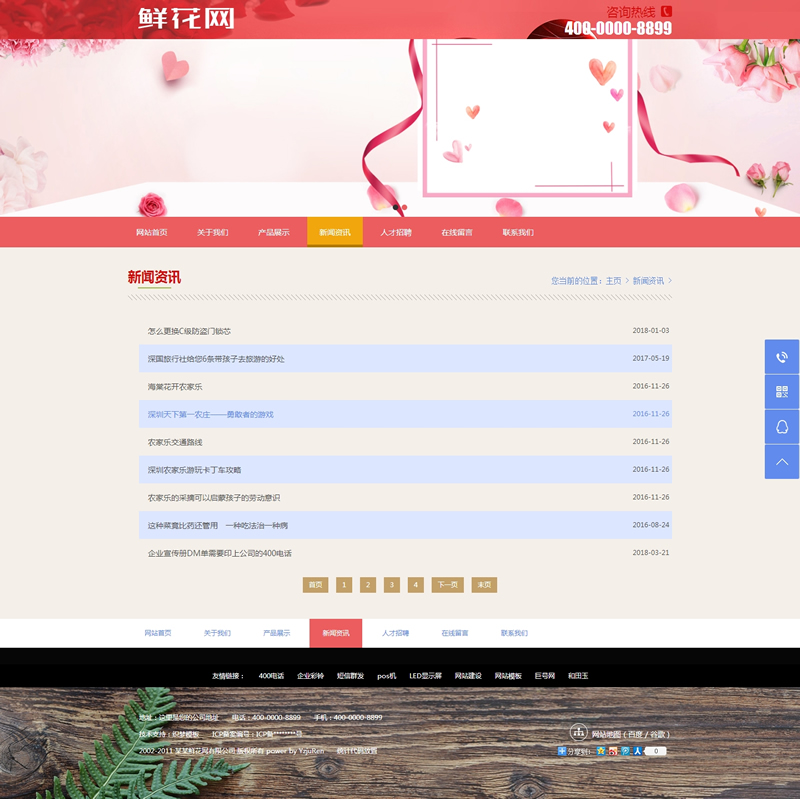
Task: Click 主页 in the breadcrumb trail
Action: click(613, 281)
